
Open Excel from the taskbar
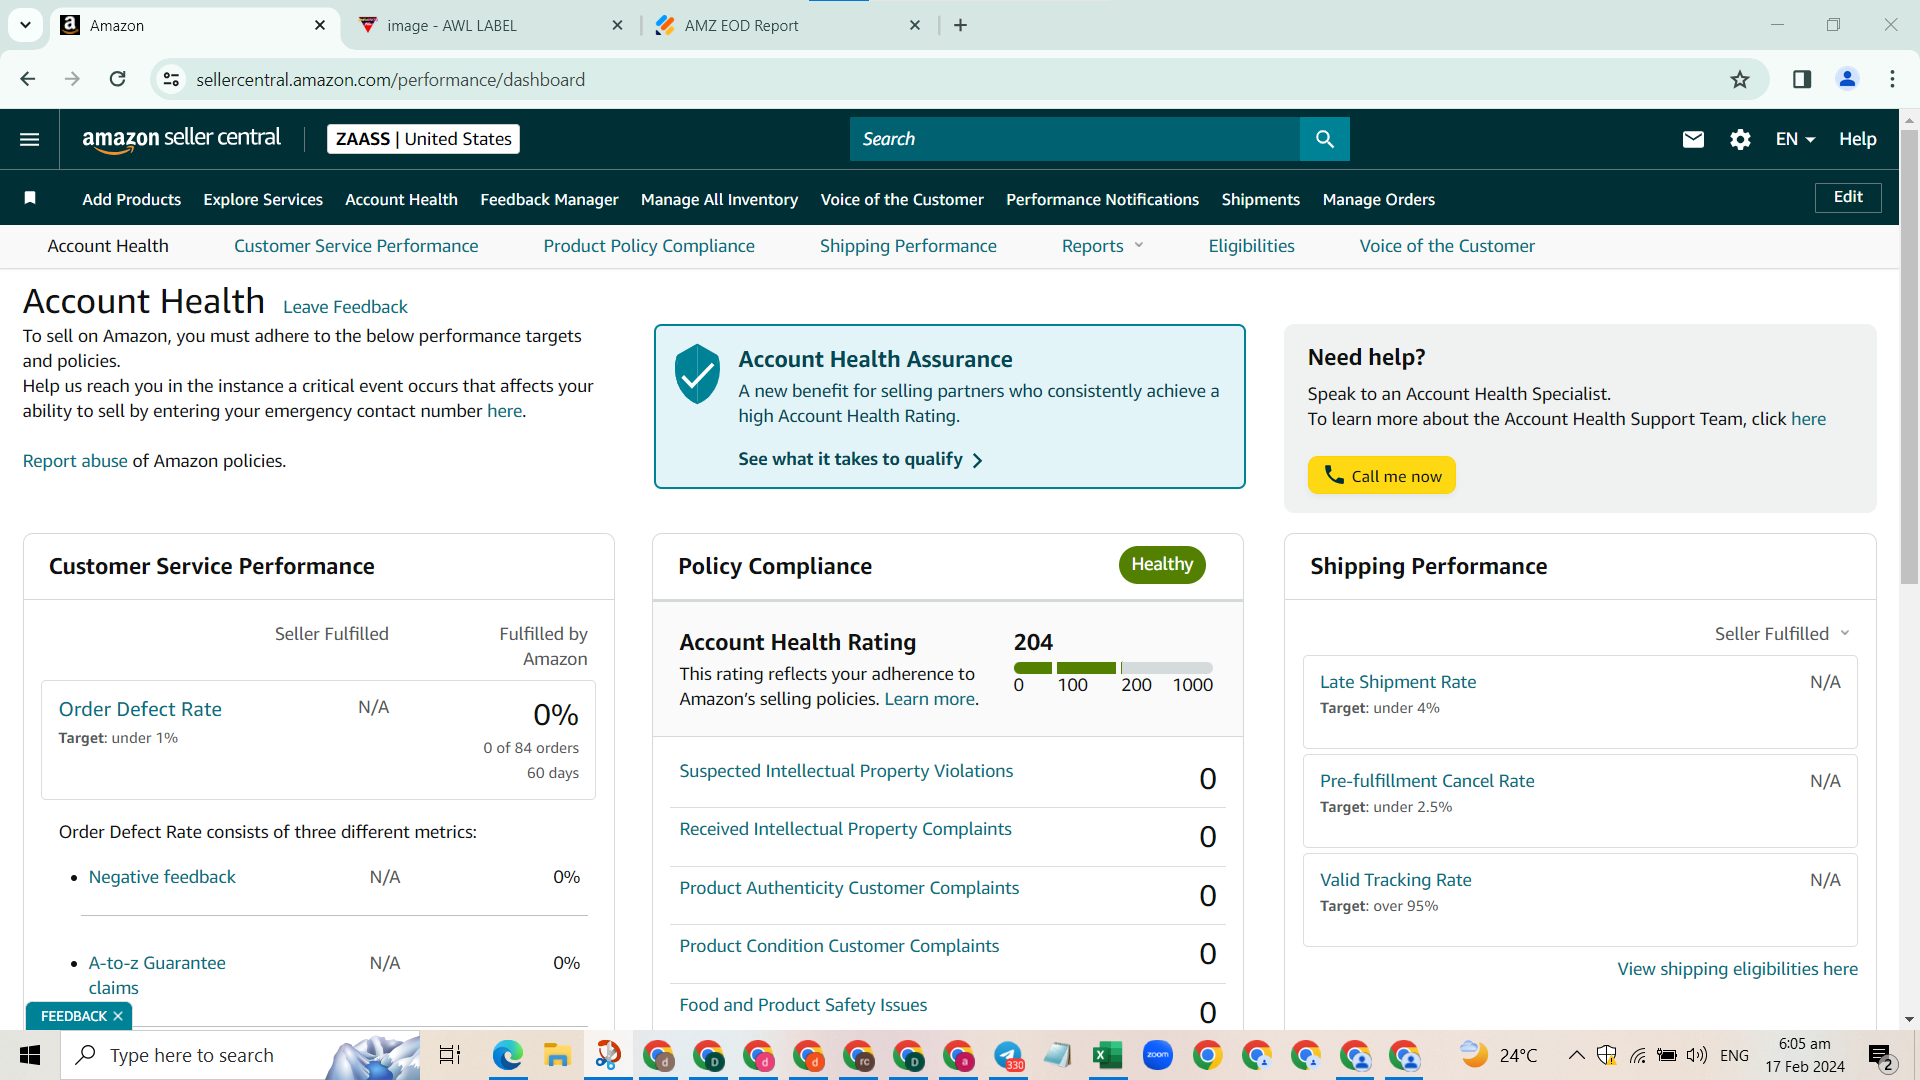pos(1107,1055)
